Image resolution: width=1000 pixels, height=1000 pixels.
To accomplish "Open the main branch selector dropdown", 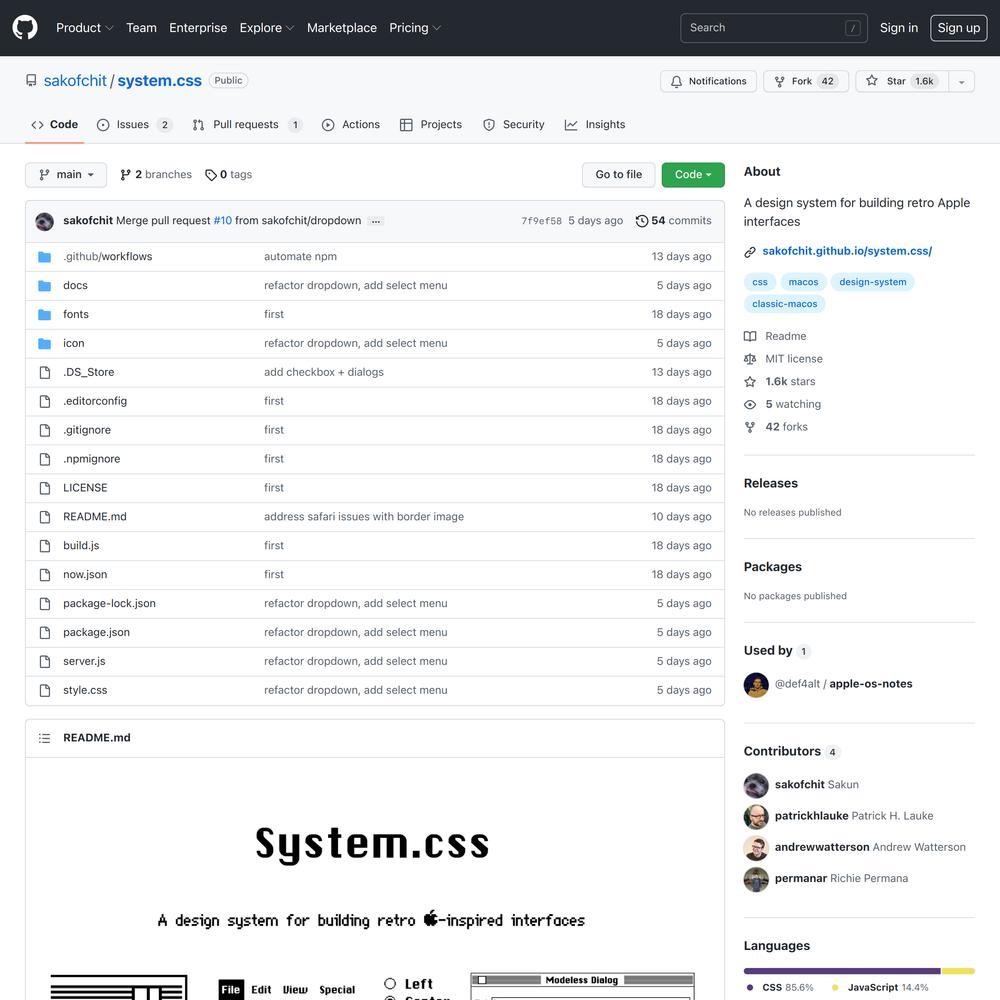I will (x=66, y=175).
